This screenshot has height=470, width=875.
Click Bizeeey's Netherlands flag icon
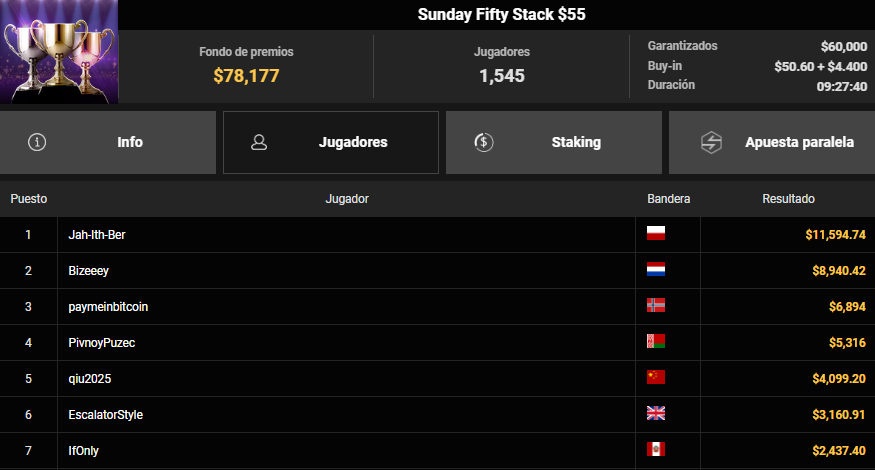(x=656, y=270)
